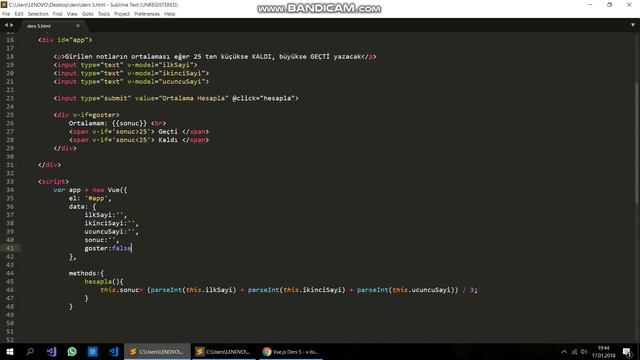Click the next tab arrow

click(x=11, y=25)
